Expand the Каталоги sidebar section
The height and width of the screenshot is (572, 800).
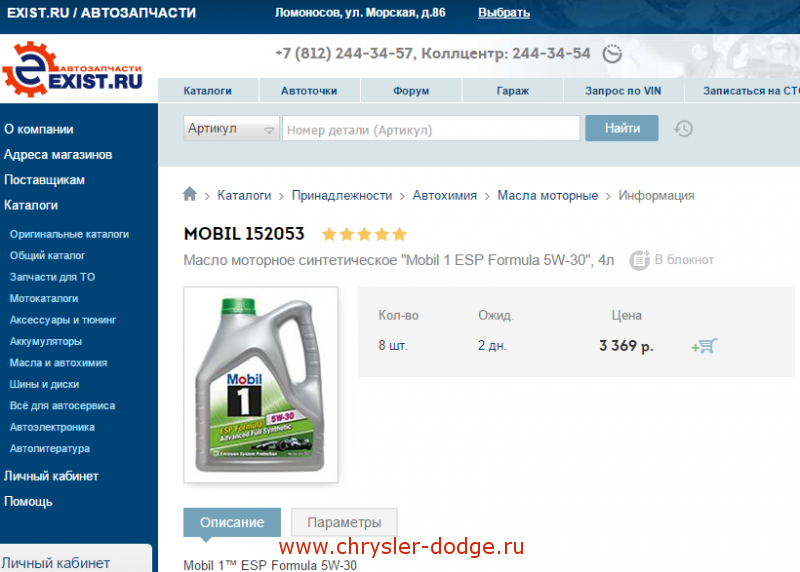pyautogui.click(x=31, y=205)
